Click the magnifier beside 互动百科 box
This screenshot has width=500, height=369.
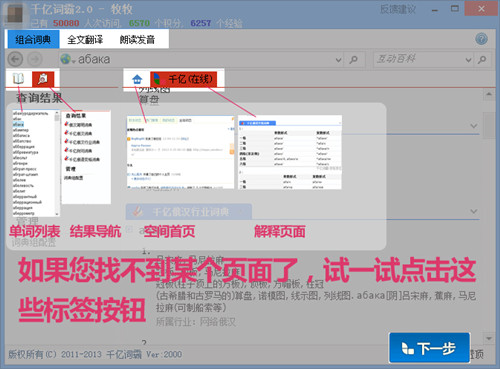pos(482,60)
